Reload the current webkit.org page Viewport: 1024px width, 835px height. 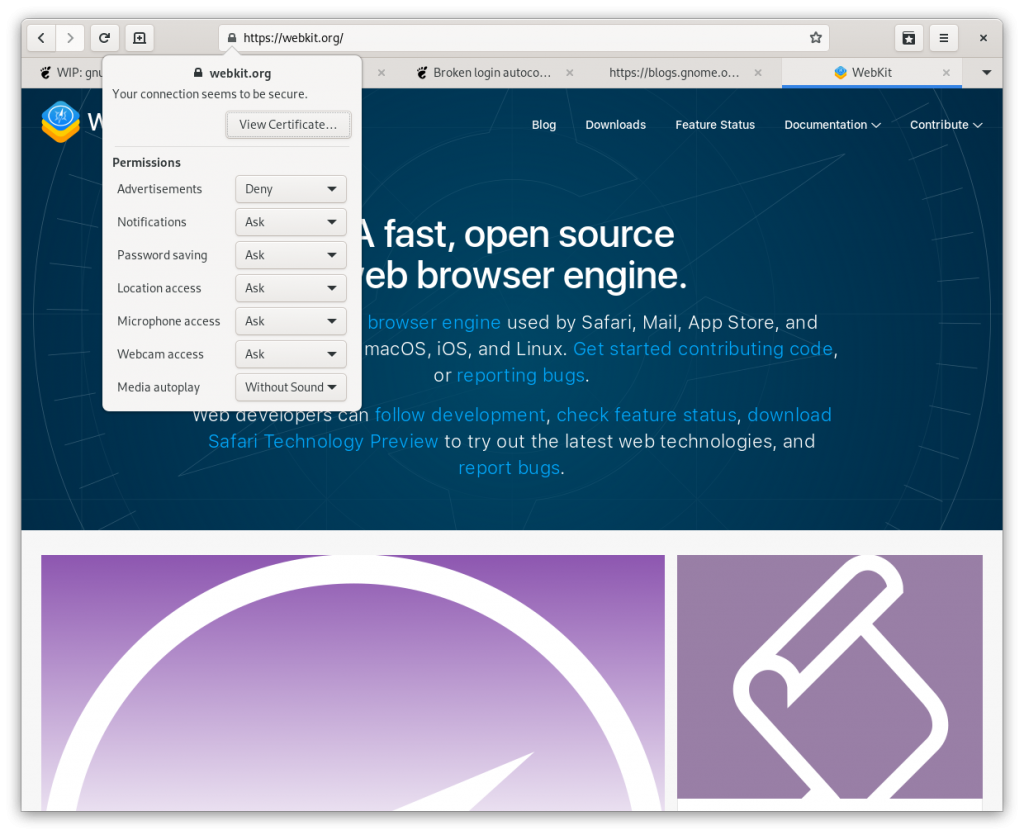pyautogui.click(x=104, y=38)
